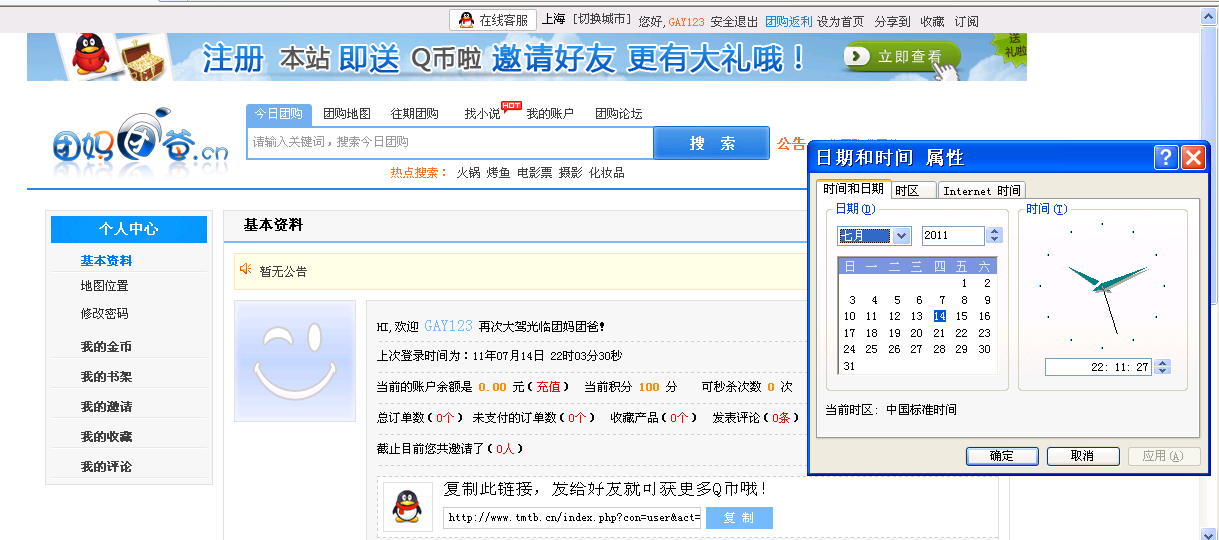Click username GAY123 in top bar
This screenshot has width=1219, height=540.
point(686,21)
